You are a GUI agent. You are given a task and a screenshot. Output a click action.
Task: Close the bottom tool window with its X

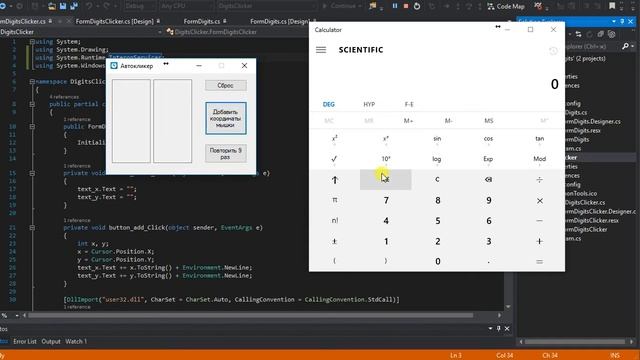(x=507, y=329)
